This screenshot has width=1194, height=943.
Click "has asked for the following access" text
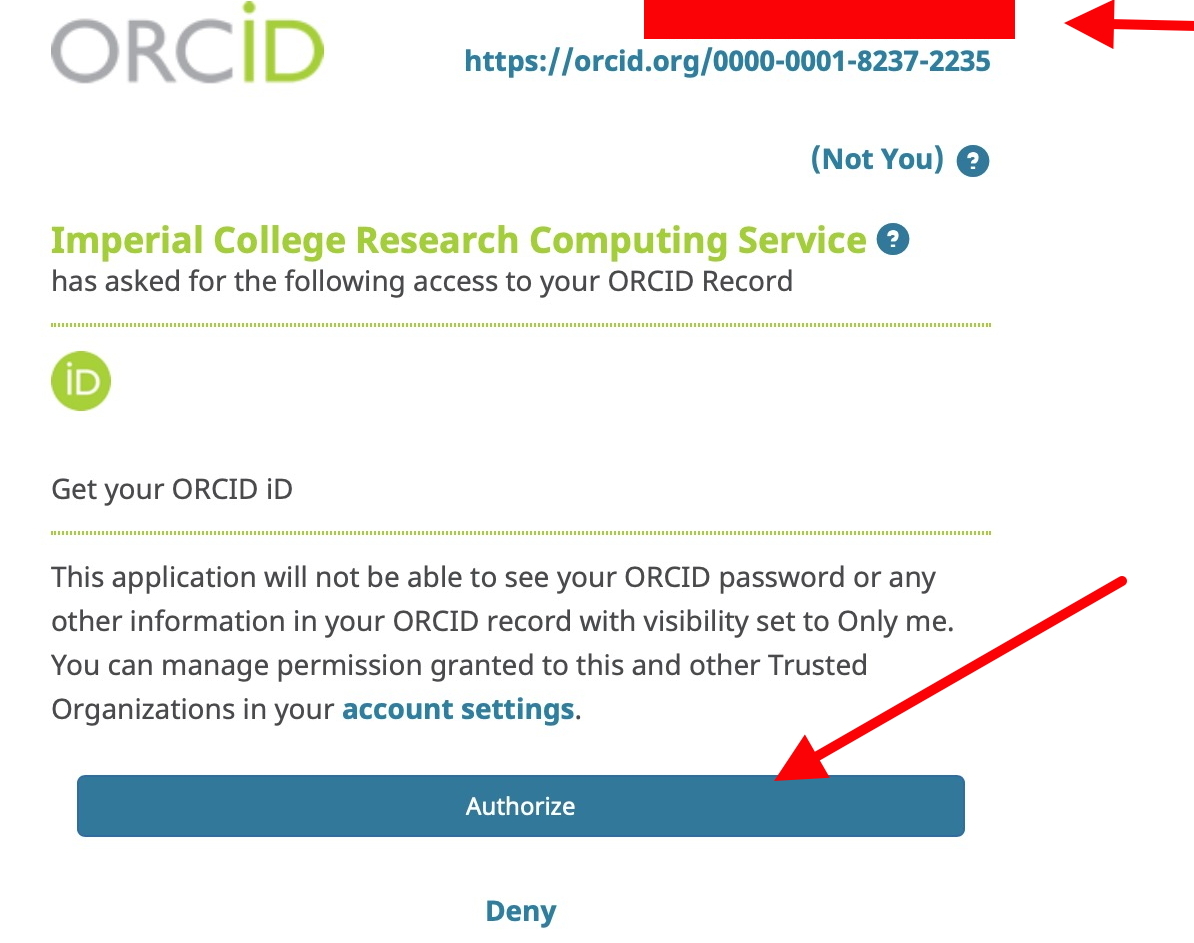pyautogui.click(x=421, y=281)
